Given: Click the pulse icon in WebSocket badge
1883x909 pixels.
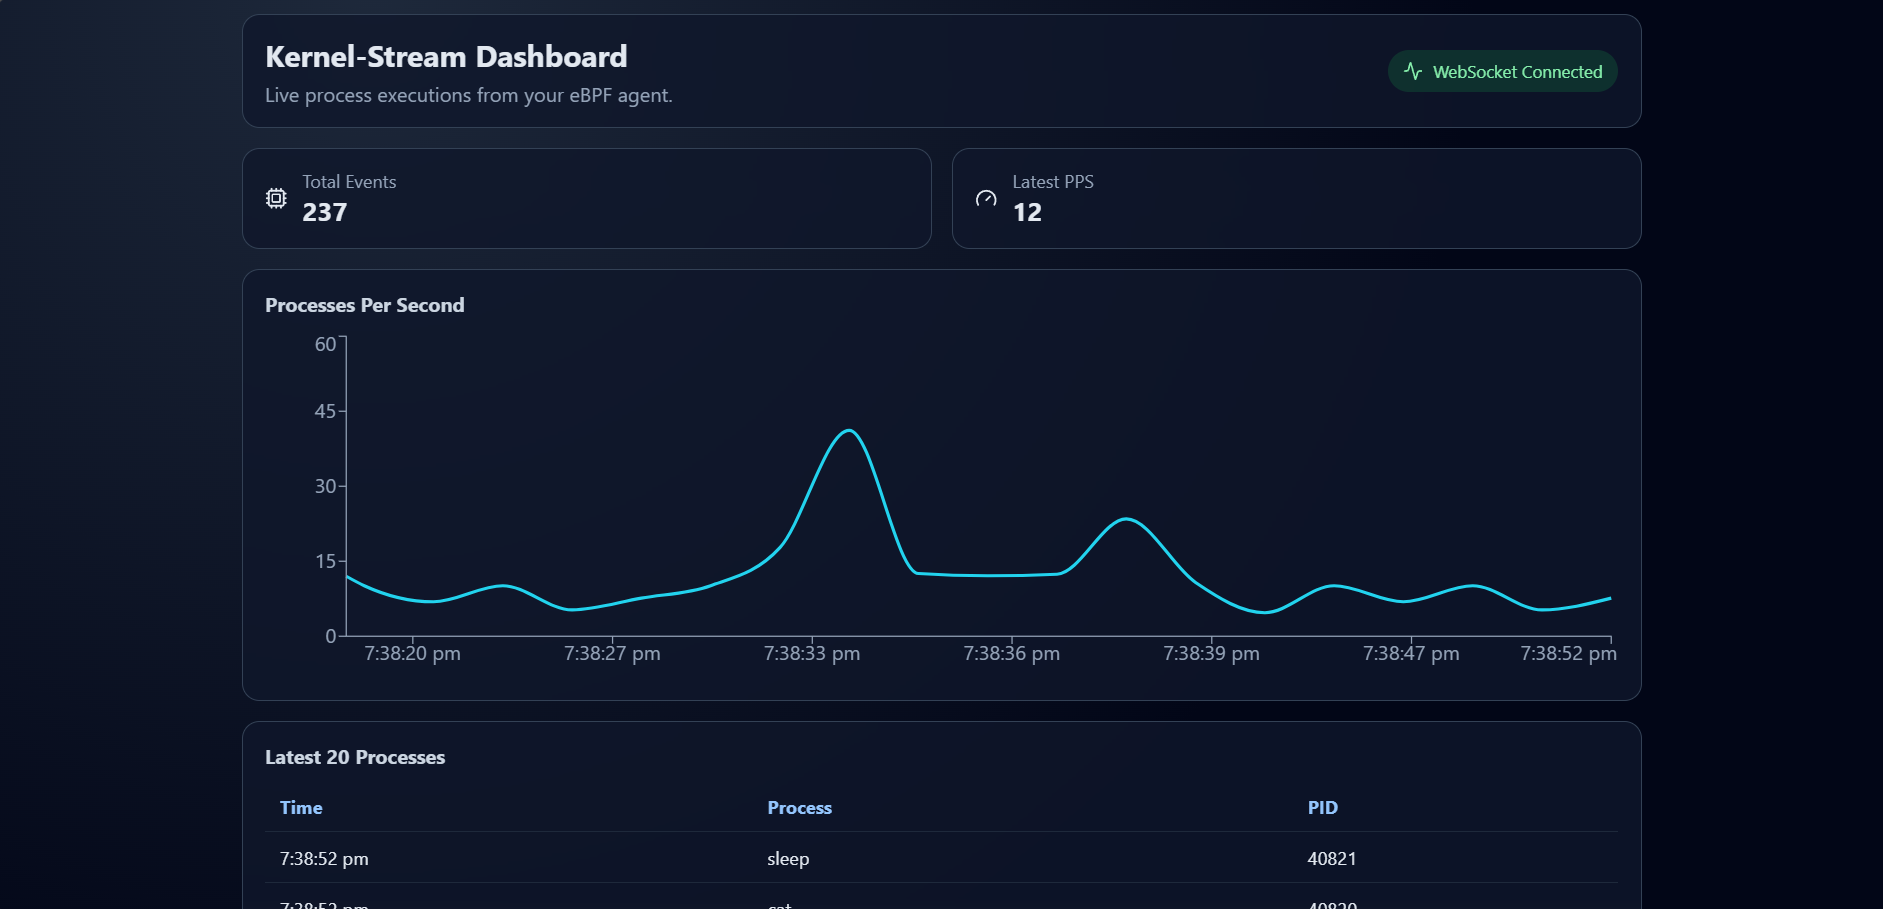Looking at the screenshot, I should [x=1412, y=71].
